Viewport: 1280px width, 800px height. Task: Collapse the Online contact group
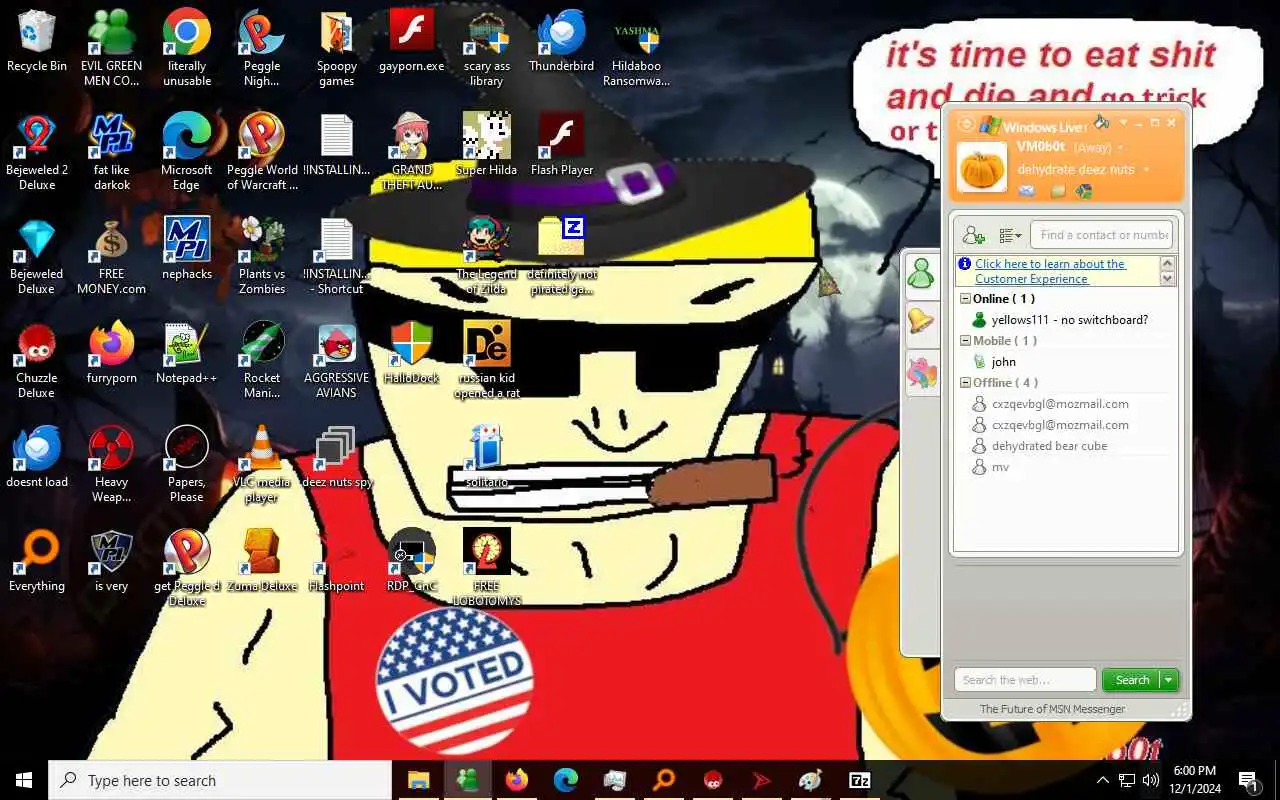pos(965,299)
